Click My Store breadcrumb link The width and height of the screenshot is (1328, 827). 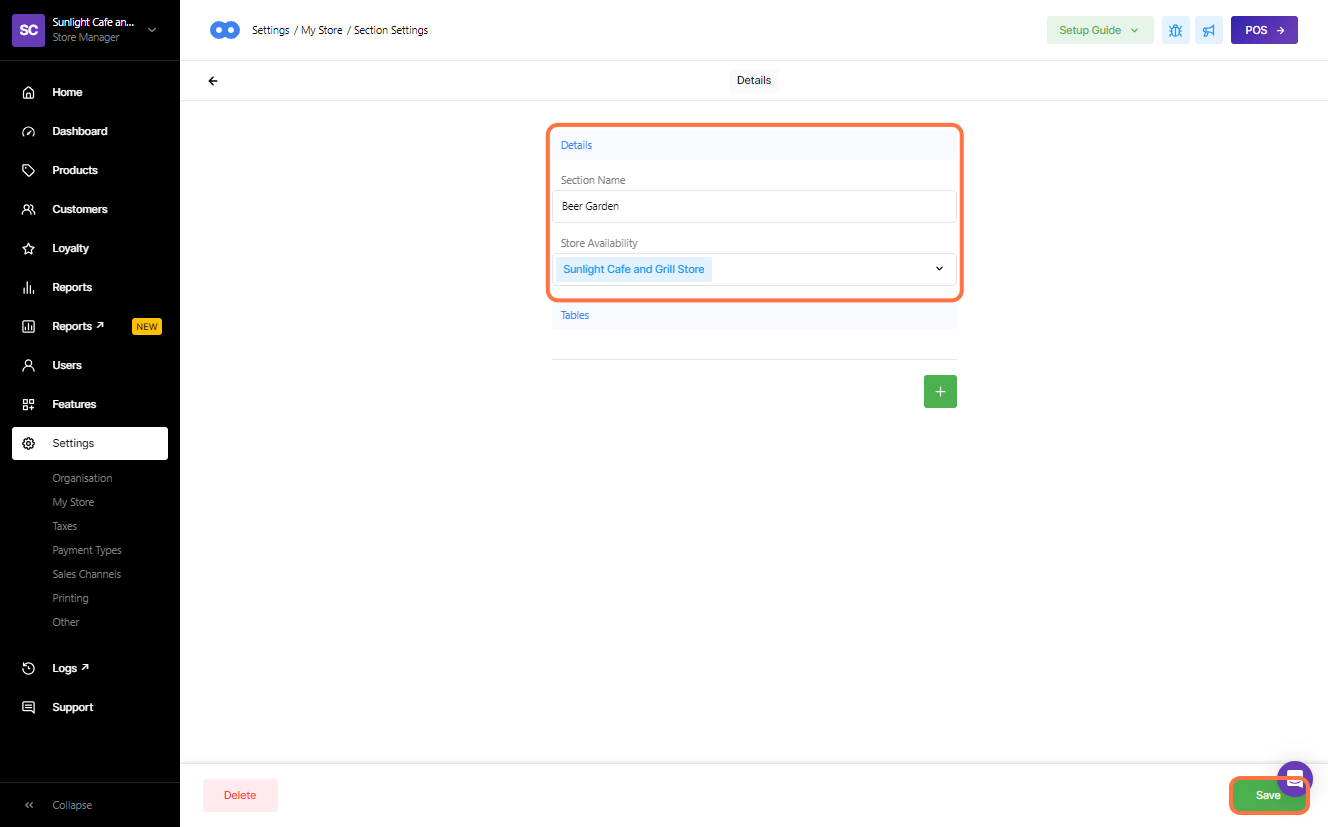322,30
